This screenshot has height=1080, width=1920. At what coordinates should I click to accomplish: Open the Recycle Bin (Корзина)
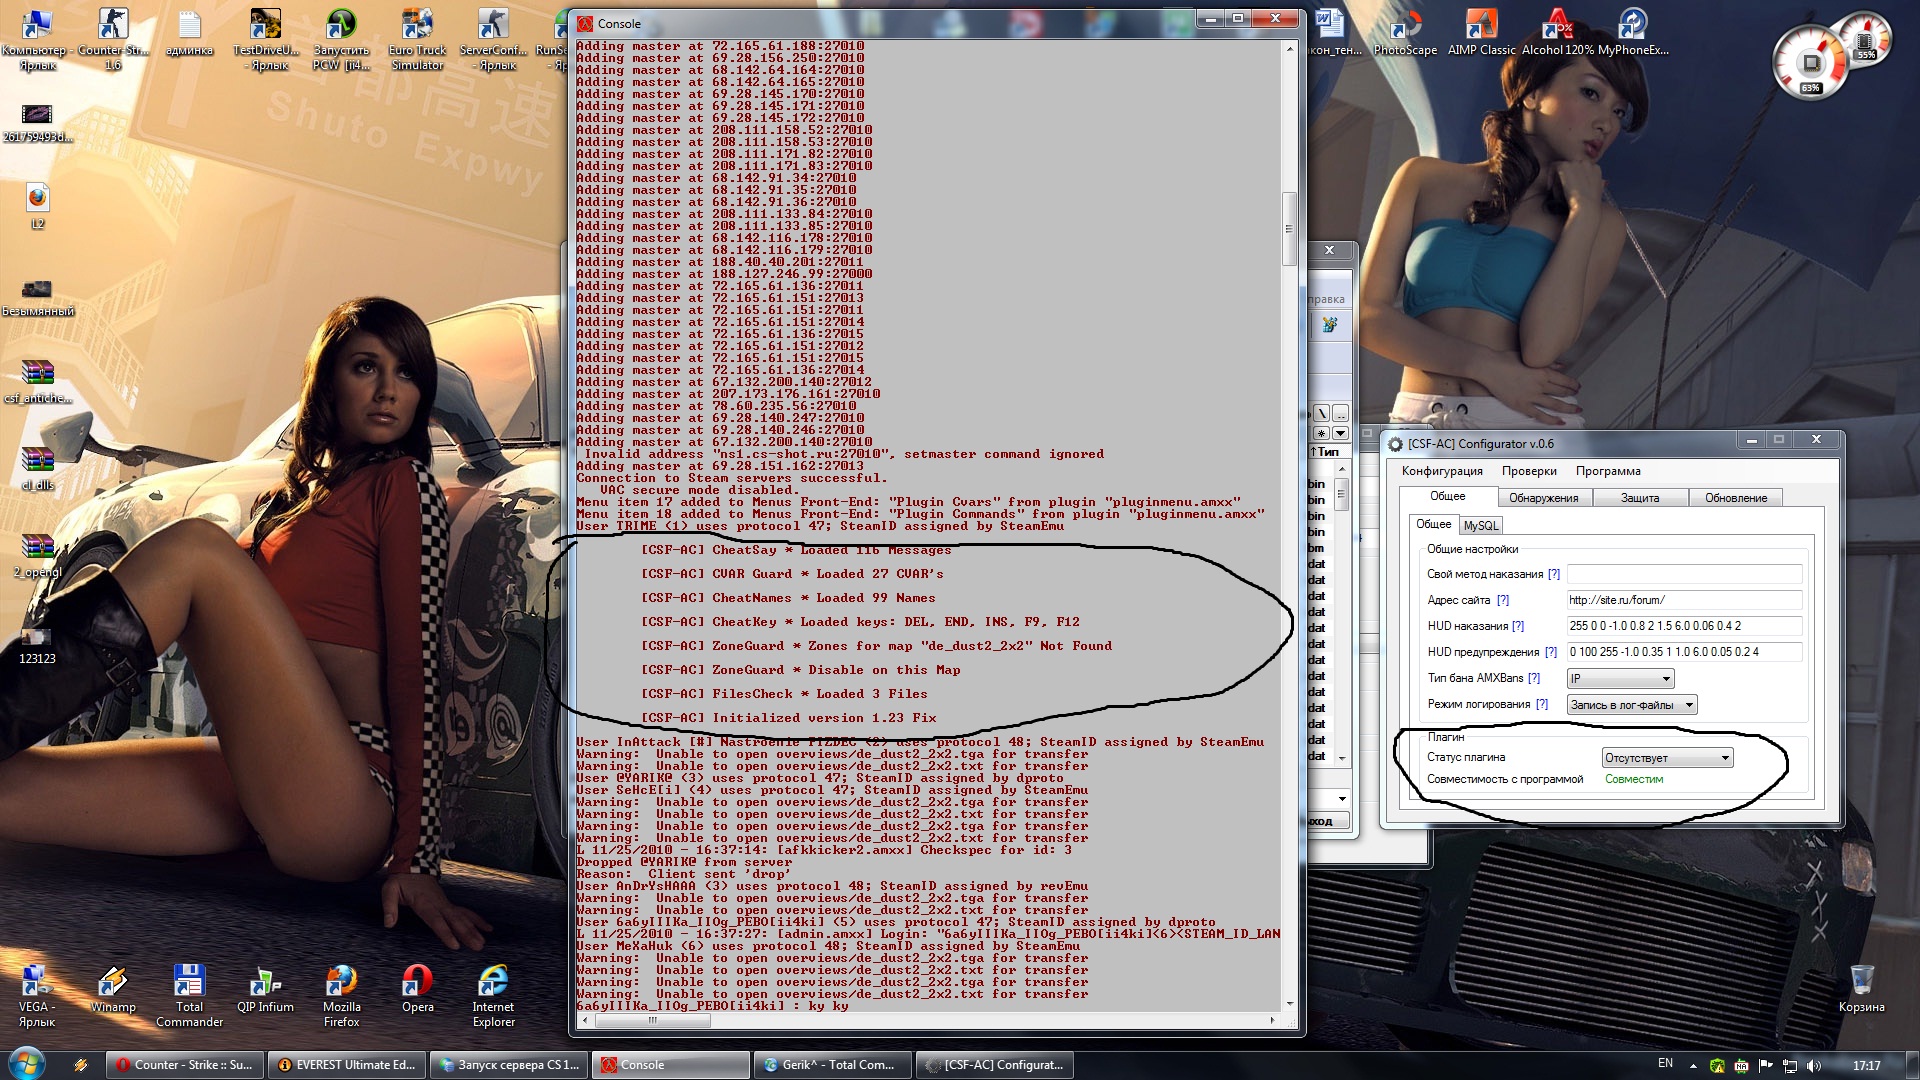(x=1861, y=989)
